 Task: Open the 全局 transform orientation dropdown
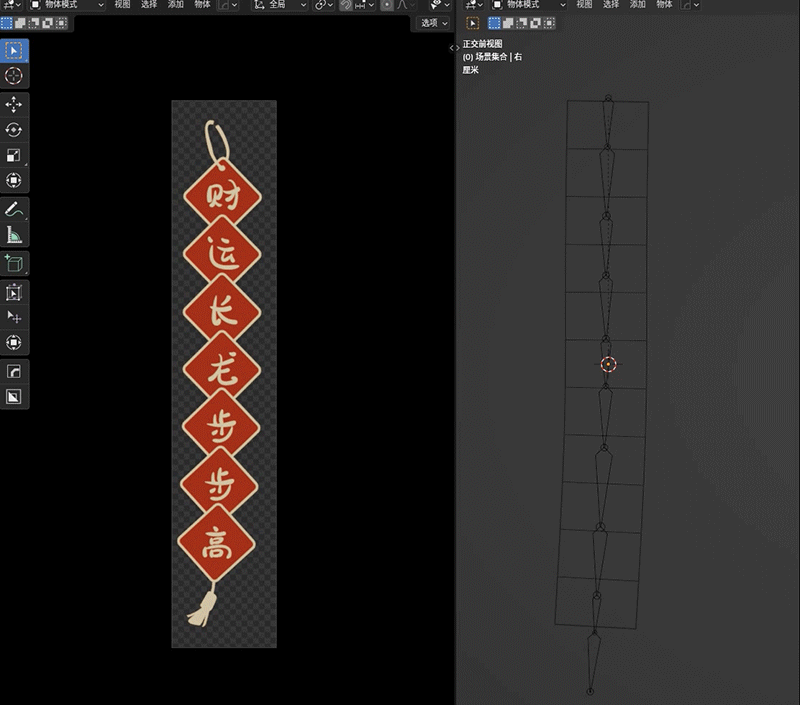281,5
